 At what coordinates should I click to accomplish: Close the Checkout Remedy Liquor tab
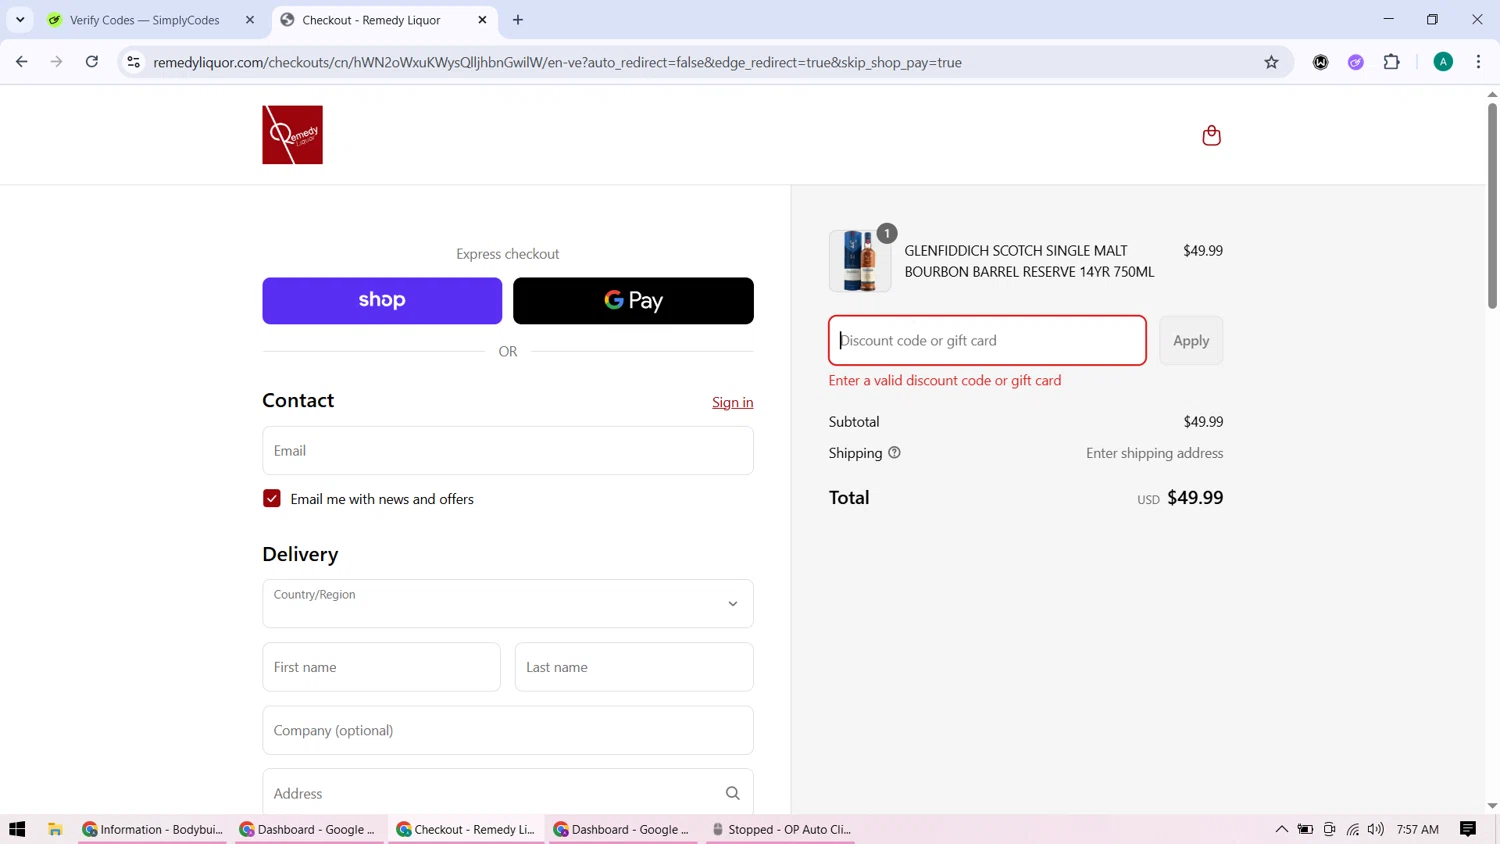pos(482,20)
